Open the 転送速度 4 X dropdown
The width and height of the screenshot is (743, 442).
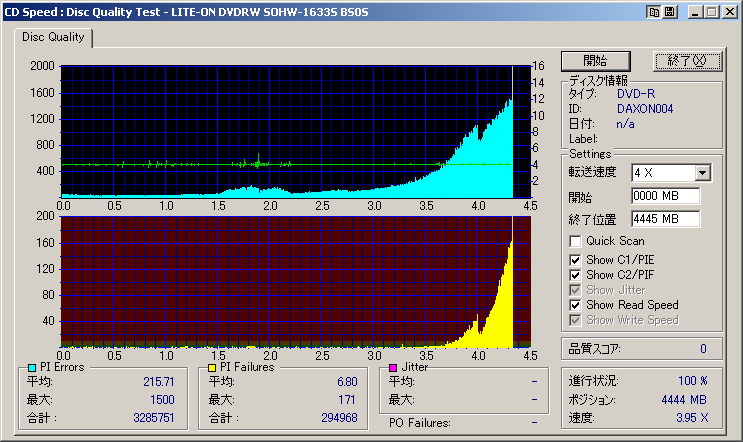click(x=703, y=173)
